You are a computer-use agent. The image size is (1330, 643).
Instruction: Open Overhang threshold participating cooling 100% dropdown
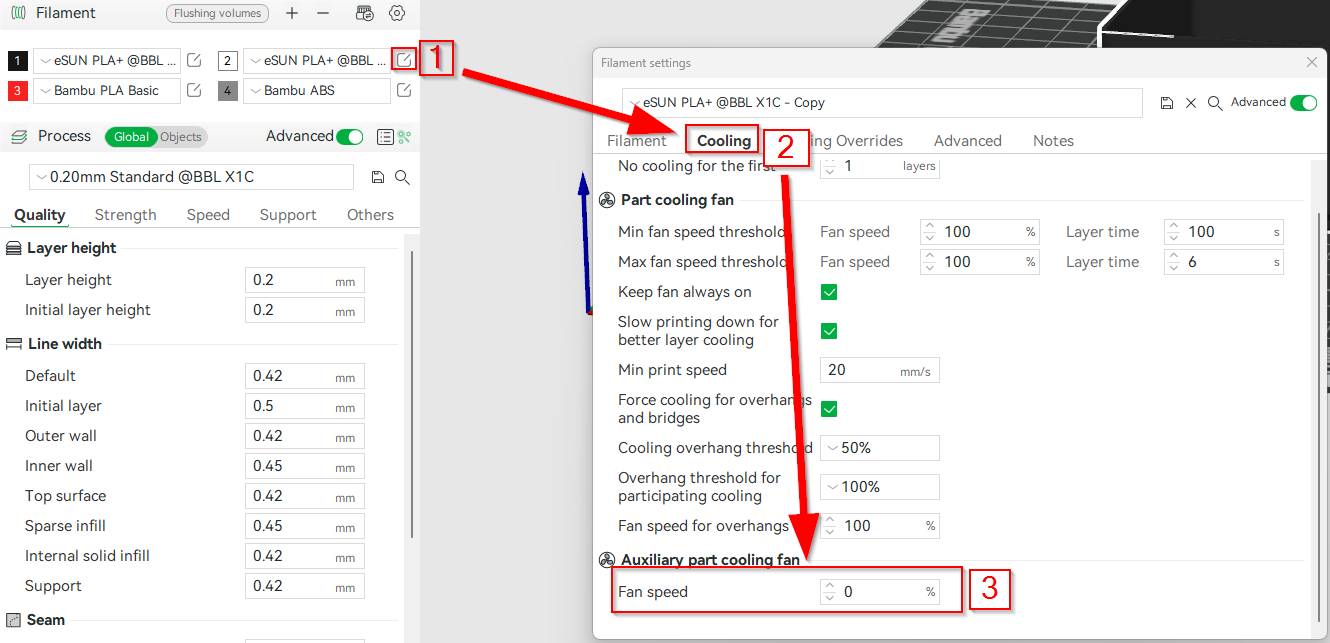(x=880, y=487)
